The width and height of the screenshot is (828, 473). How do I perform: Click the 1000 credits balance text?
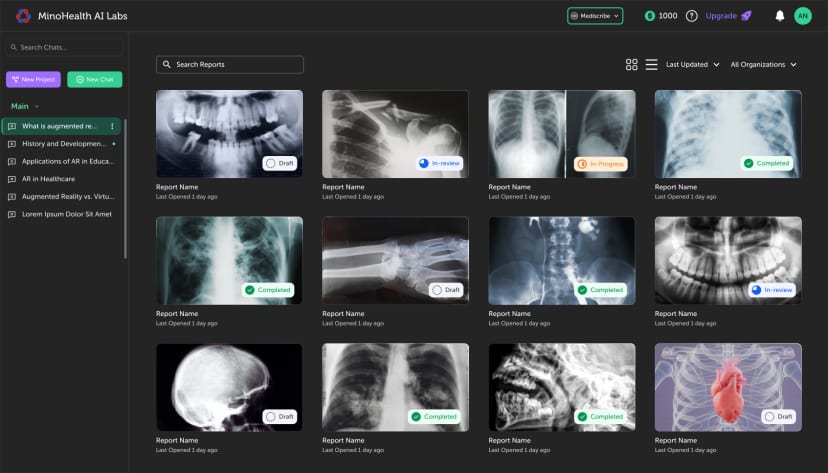coord(668,16)
